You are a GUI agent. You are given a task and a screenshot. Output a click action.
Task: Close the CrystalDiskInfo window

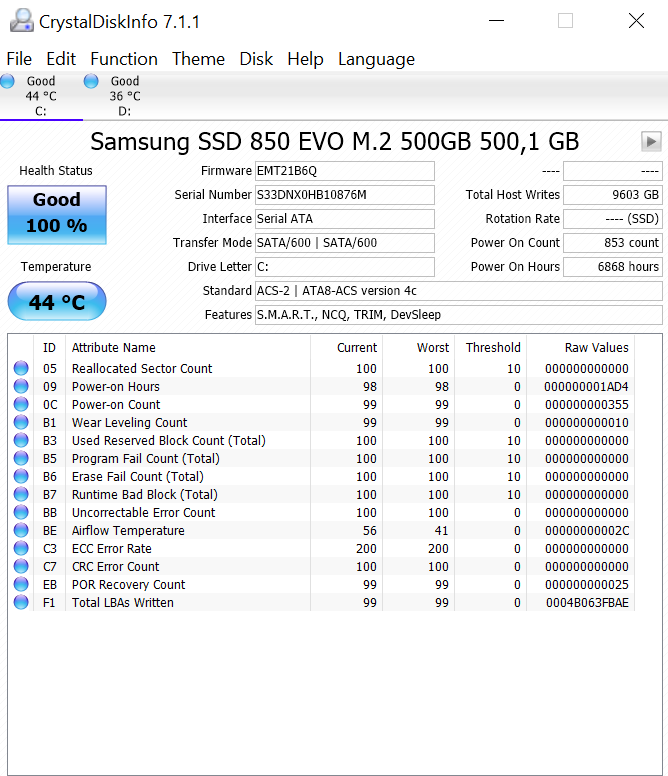636,21
